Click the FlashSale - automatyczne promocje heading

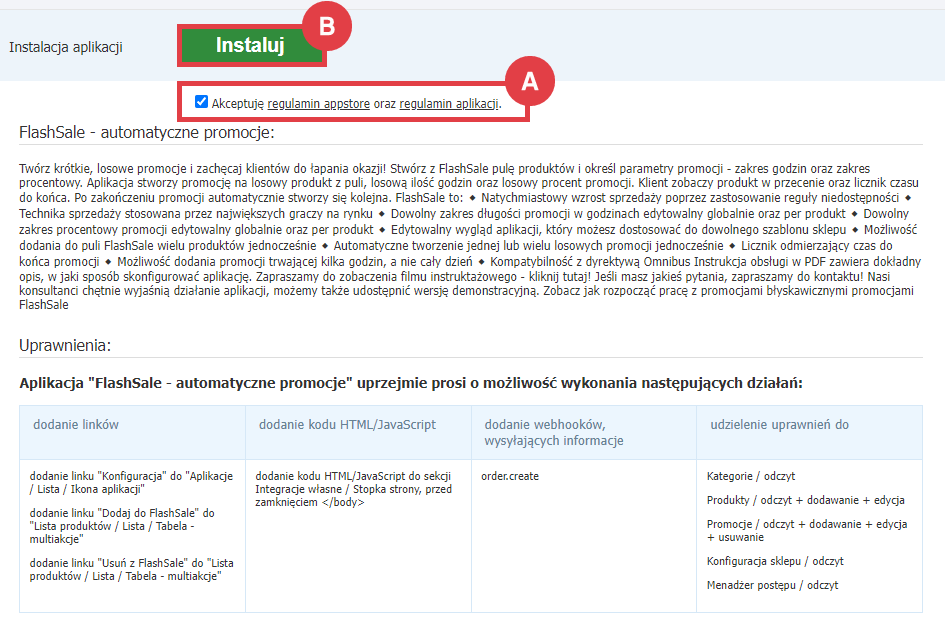146,133
